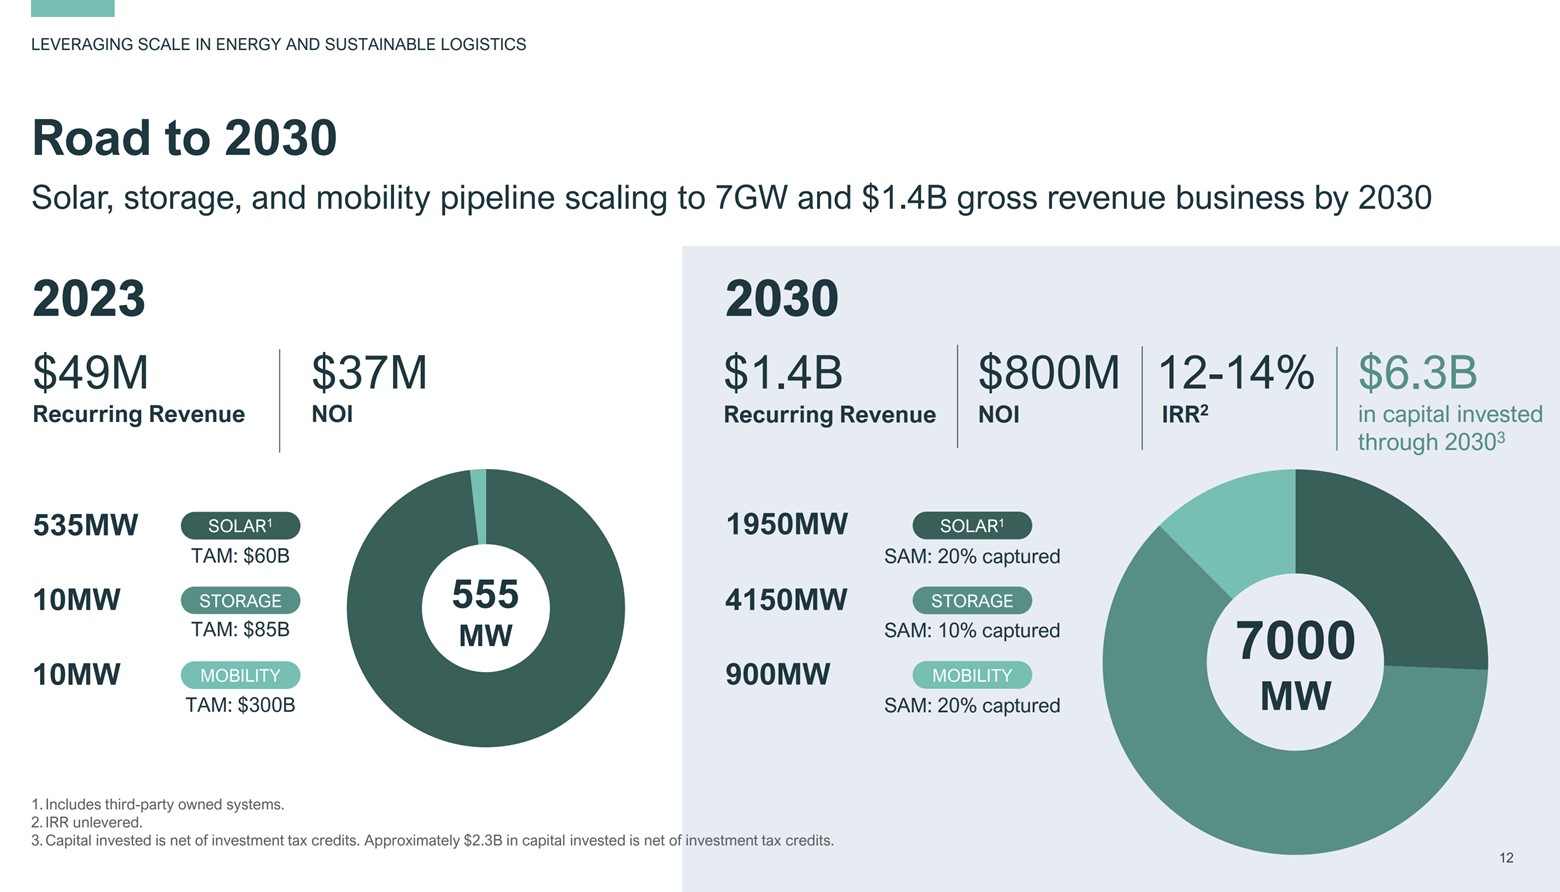Click the $1.4B Recurring Revenue figure
Screen dimensions: 1560x892
coord(830,390)
